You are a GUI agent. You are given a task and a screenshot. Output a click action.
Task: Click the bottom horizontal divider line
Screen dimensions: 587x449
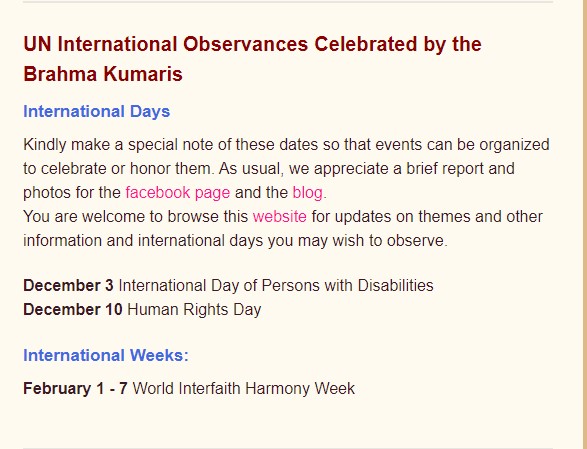pos(288,448)
